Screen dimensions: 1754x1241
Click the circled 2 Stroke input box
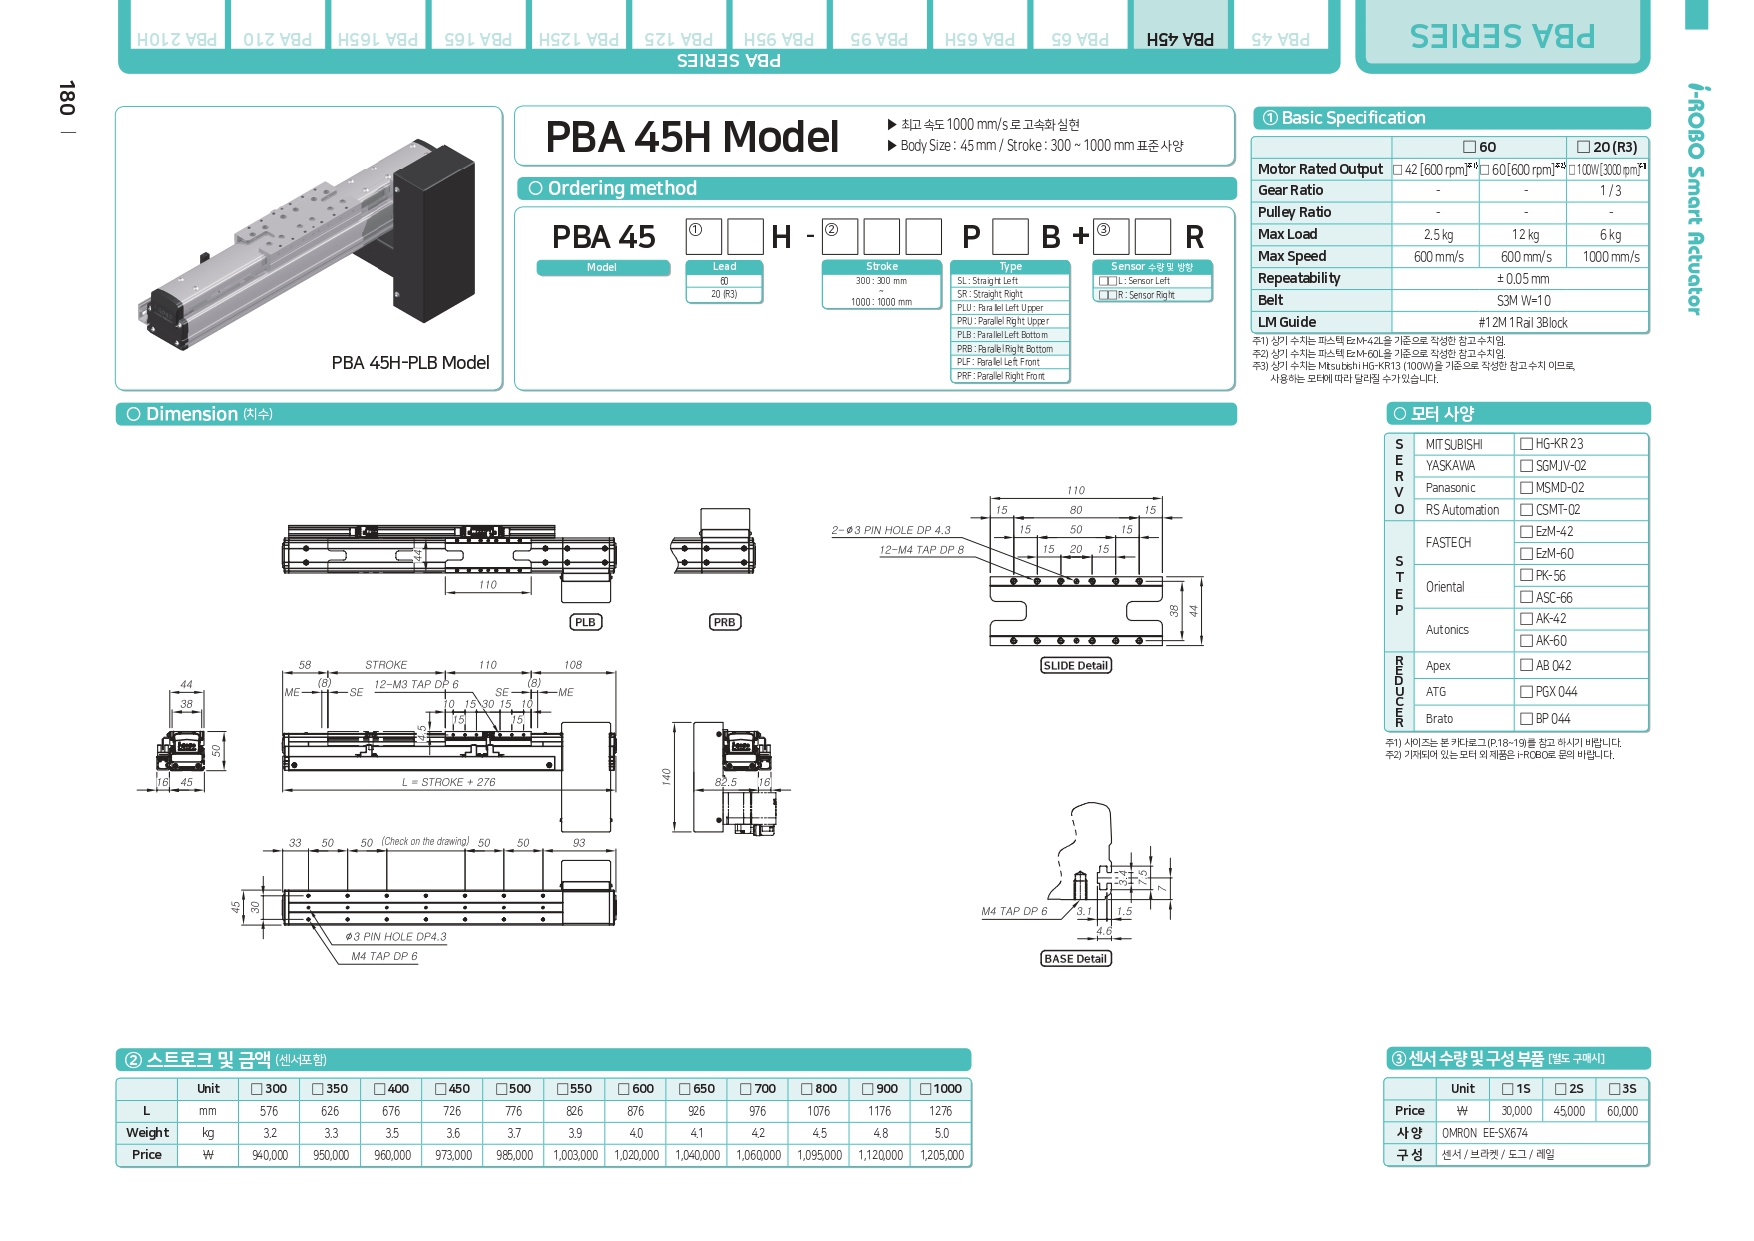(839, 237)
